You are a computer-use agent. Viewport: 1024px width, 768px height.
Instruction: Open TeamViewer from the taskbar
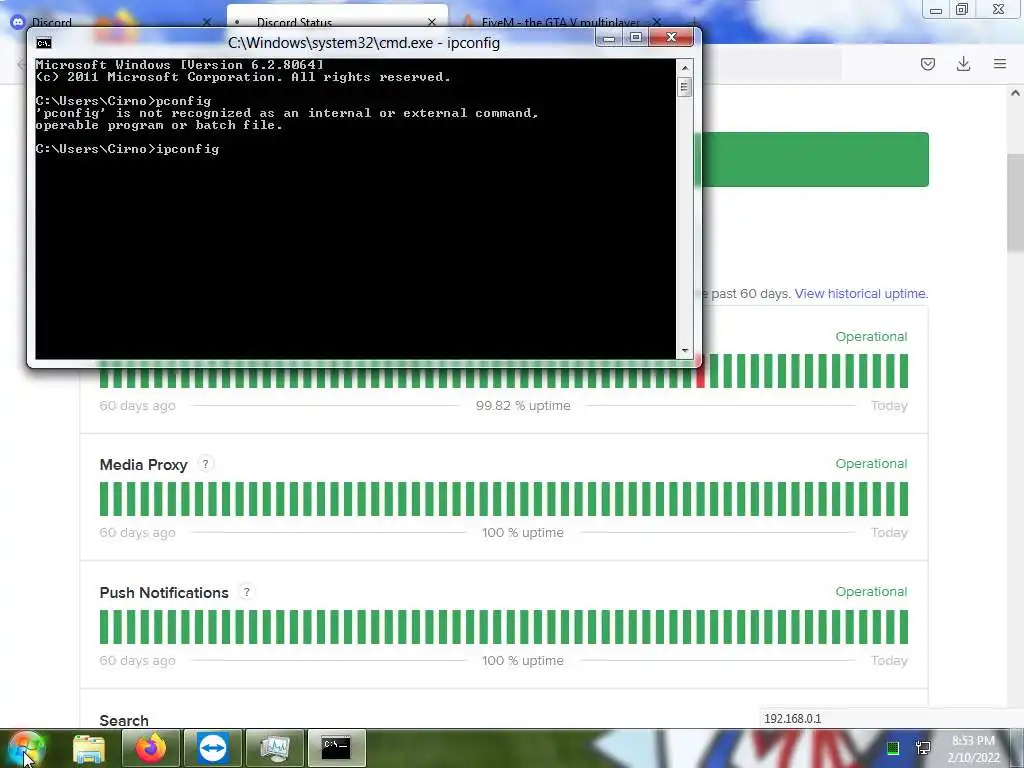click(x=212, y=748)
